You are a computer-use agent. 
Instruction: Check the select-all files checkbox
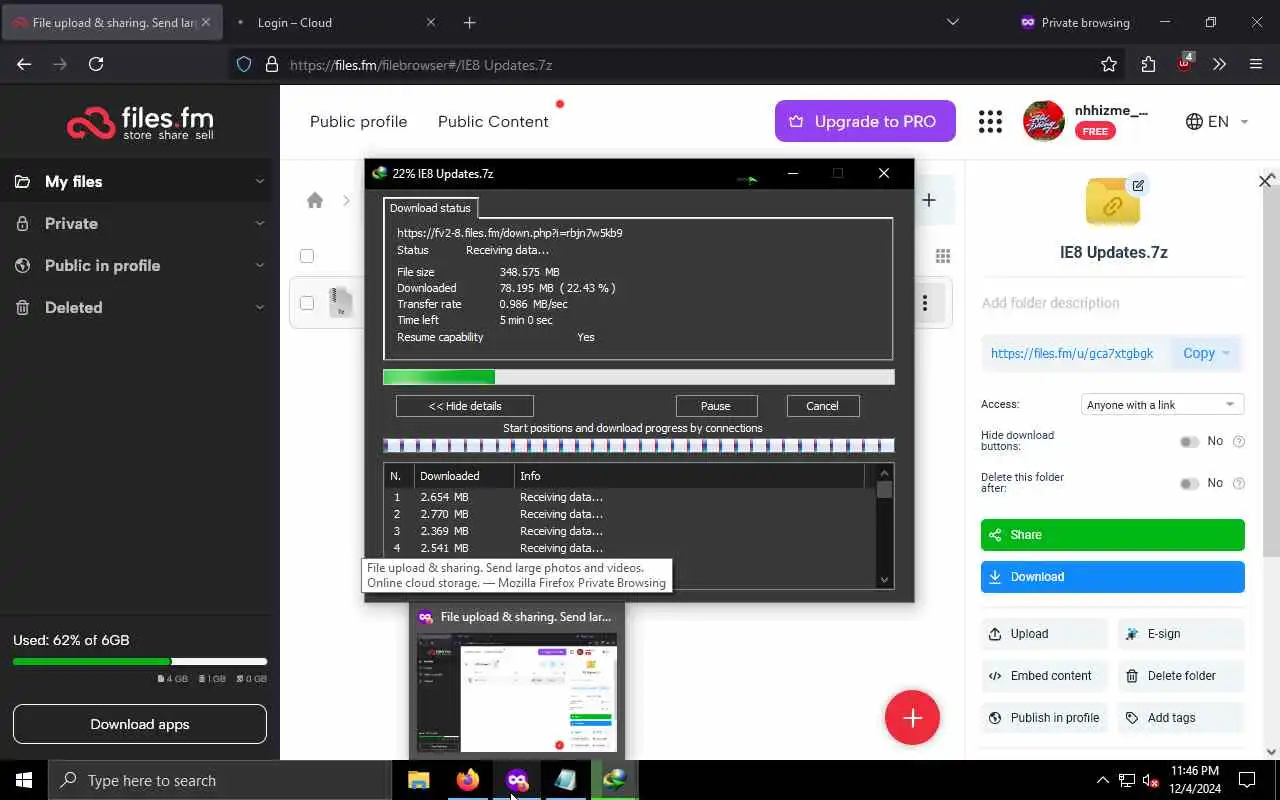tap(307, 256)
